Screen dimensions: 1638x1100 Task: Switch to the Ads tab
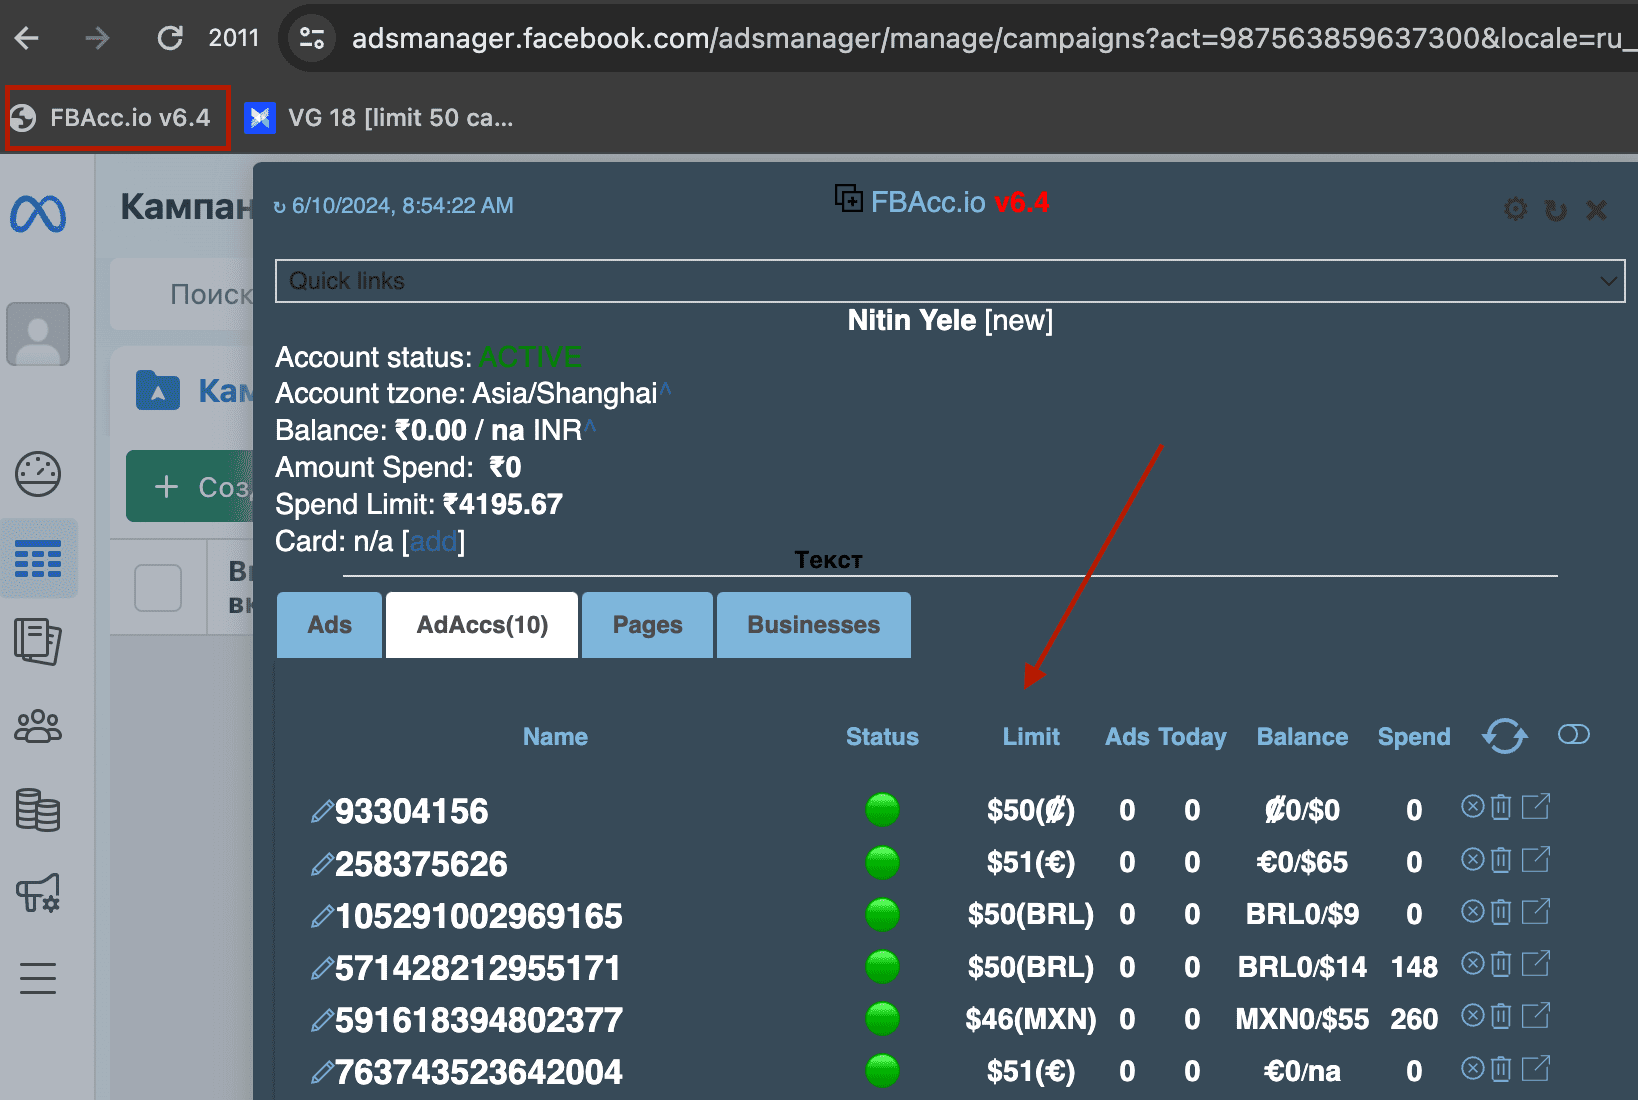tap(330, 625)
